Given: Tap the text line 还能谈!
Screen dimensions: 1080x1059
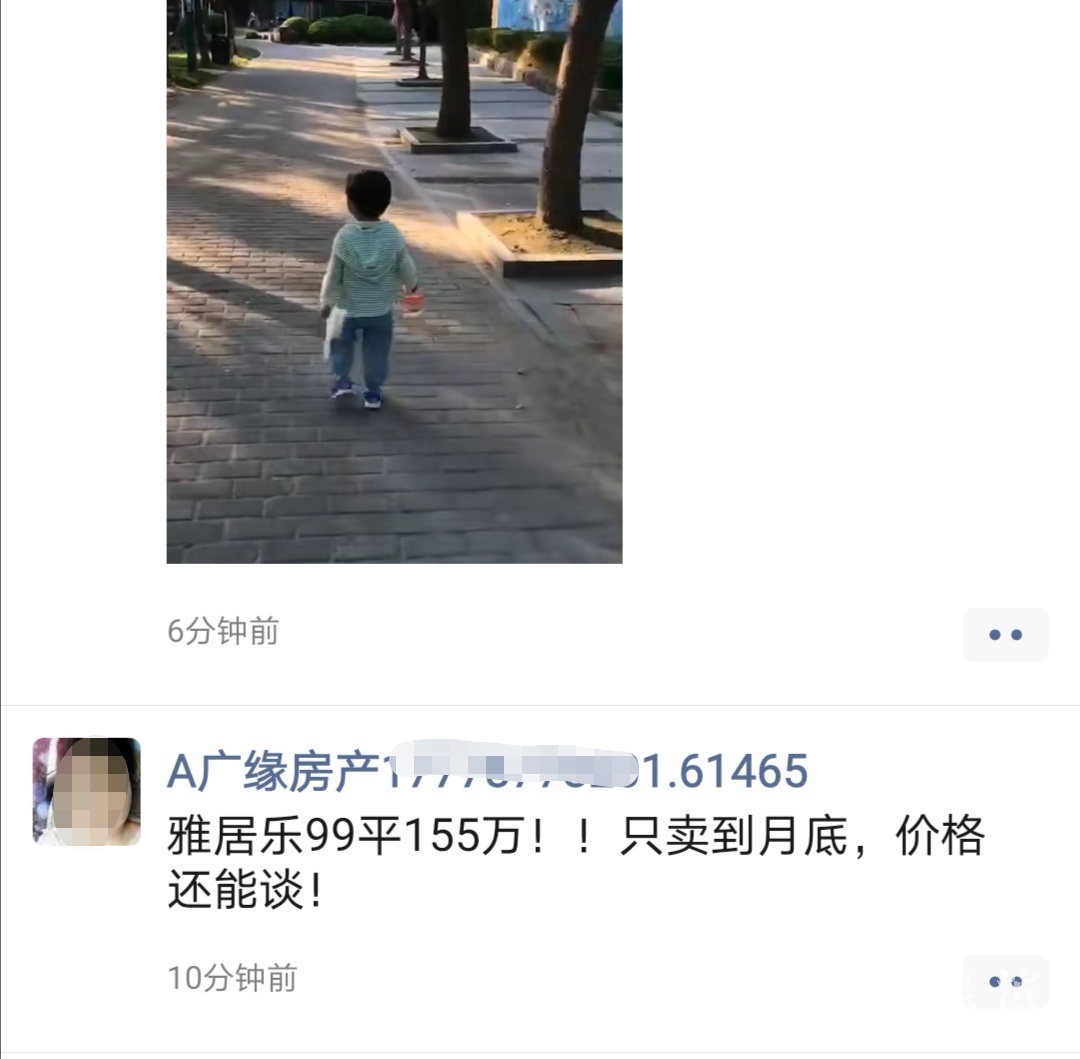Looking at the screenshot, I should tap(245, 889).
